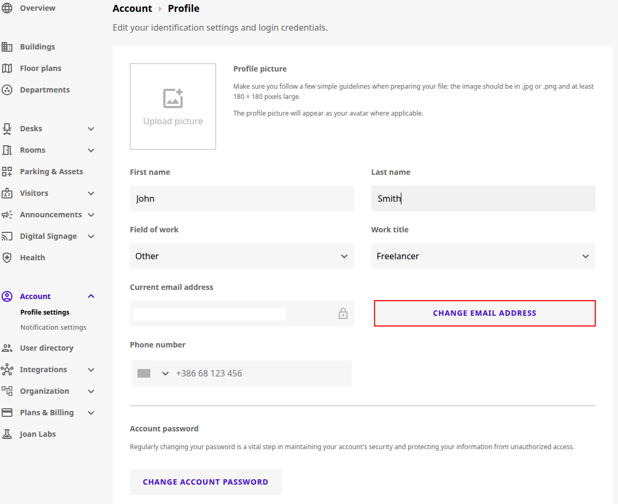Click the upload image icon in picture box
Screen dimensions: 618x504
coord(173,98)
